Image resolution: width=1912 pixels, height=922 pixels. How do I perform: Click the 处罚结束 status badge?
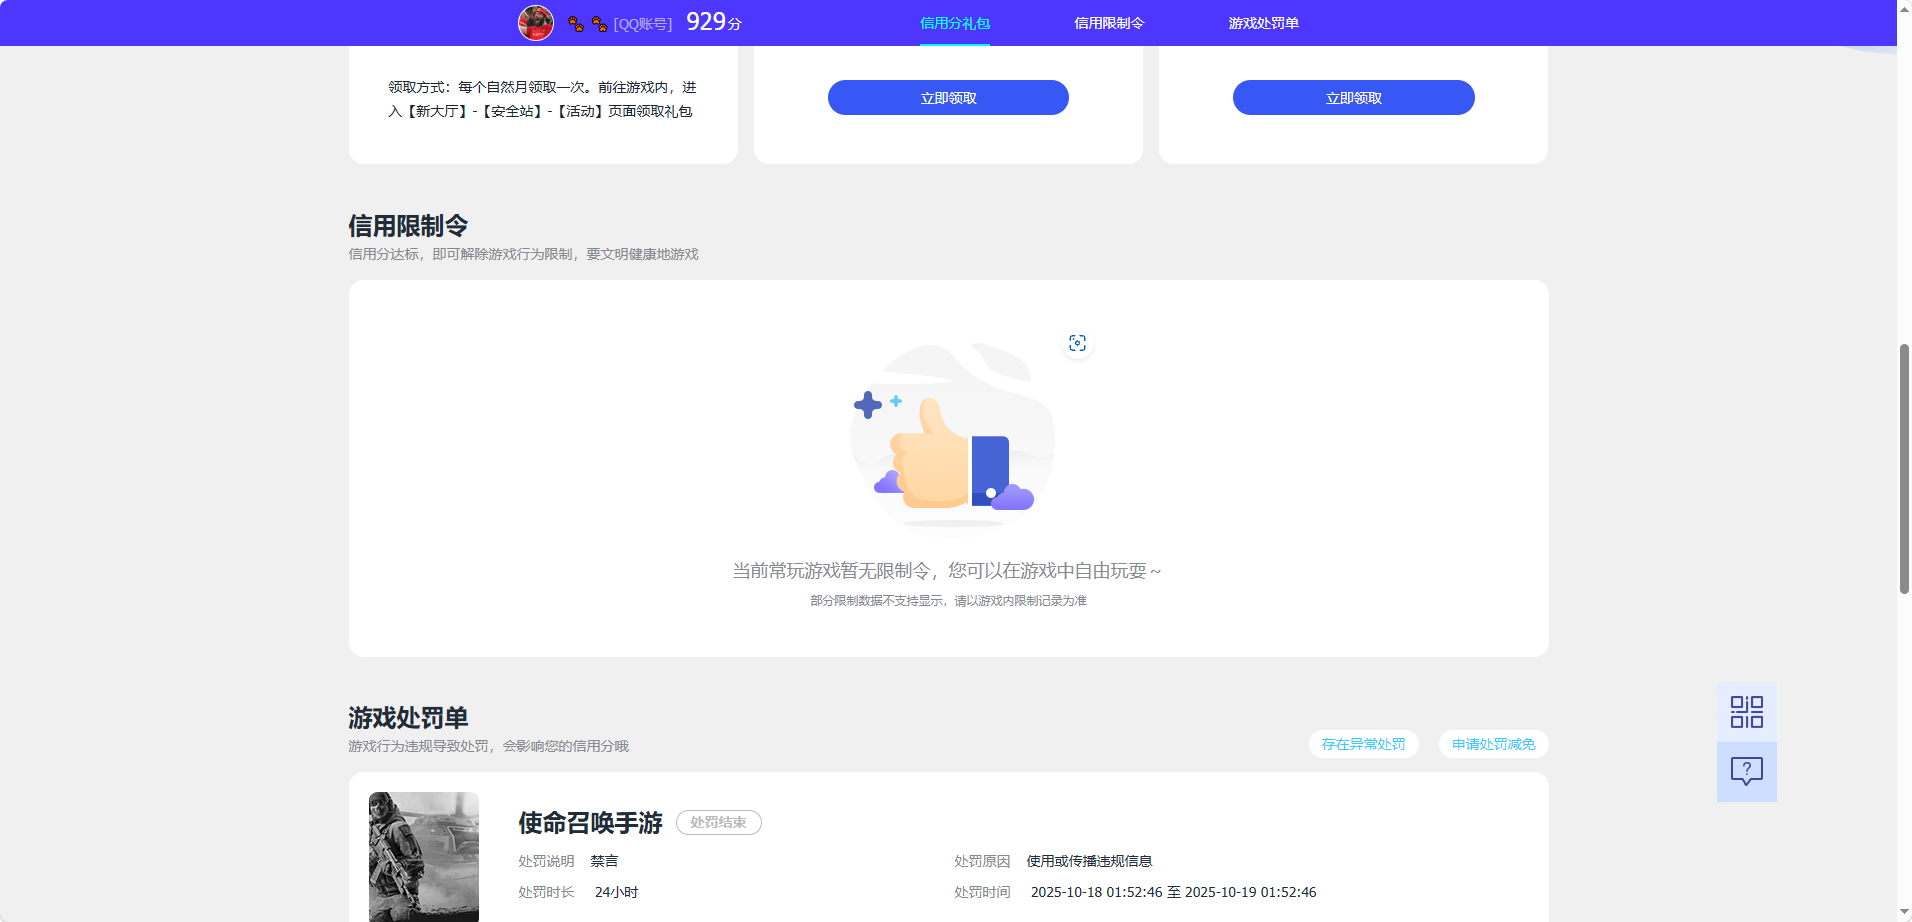pos(718,822)
